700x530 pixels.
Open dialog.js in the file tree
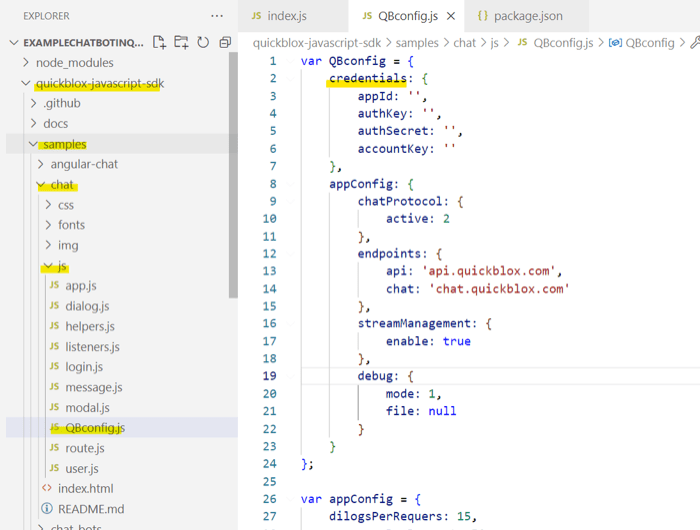(x=87, y=306)
